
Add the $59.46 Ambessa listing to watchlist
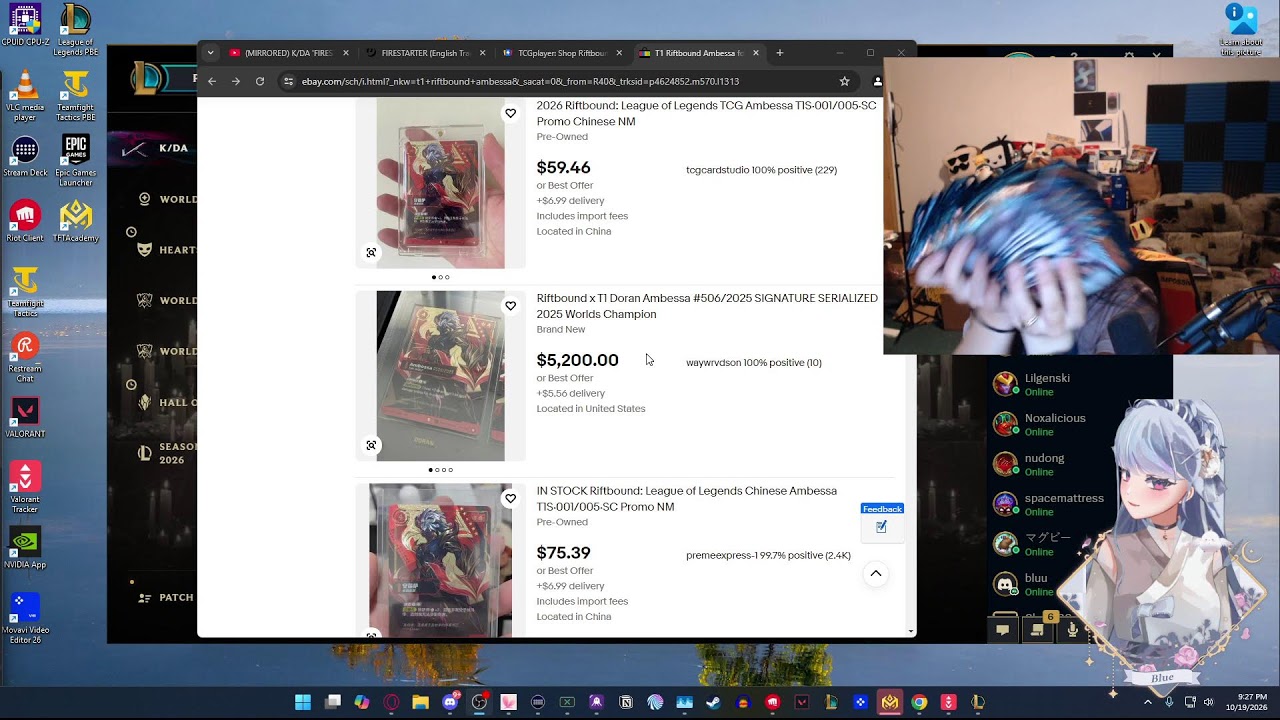tap(510, 113)
